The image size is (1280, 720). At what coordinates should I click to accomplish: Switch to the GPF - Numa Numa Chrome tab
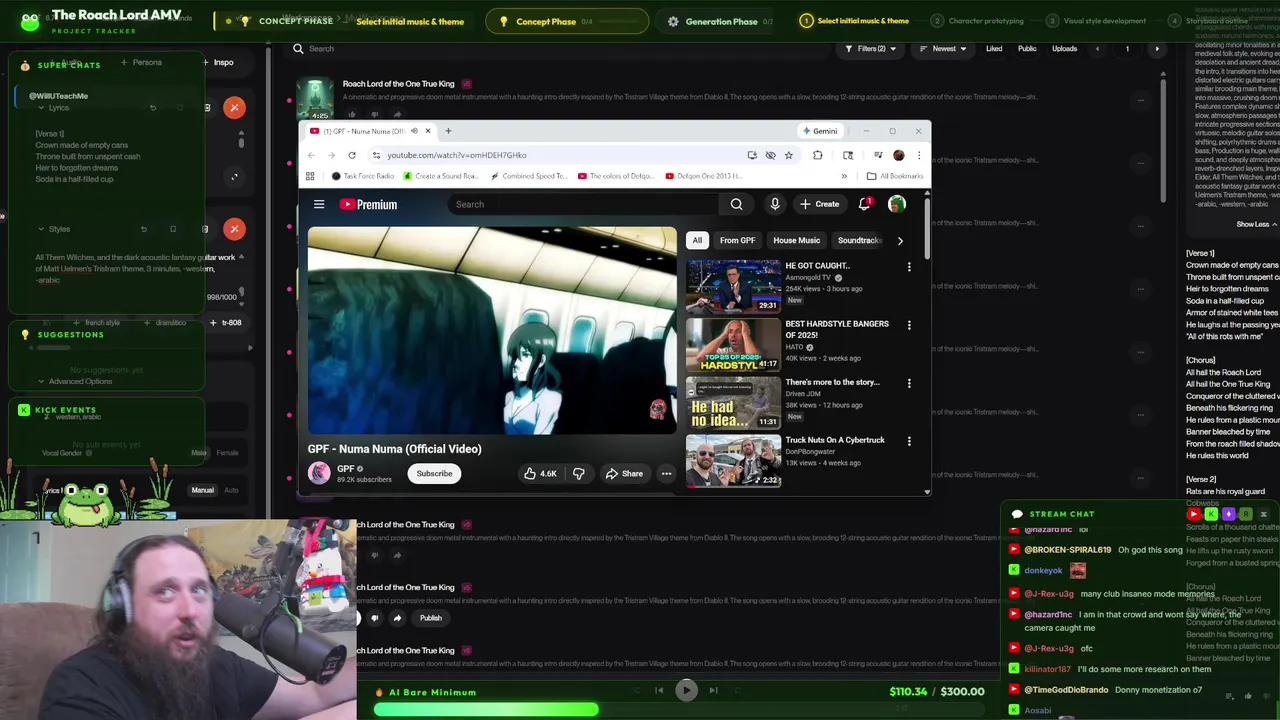[365, 131]
